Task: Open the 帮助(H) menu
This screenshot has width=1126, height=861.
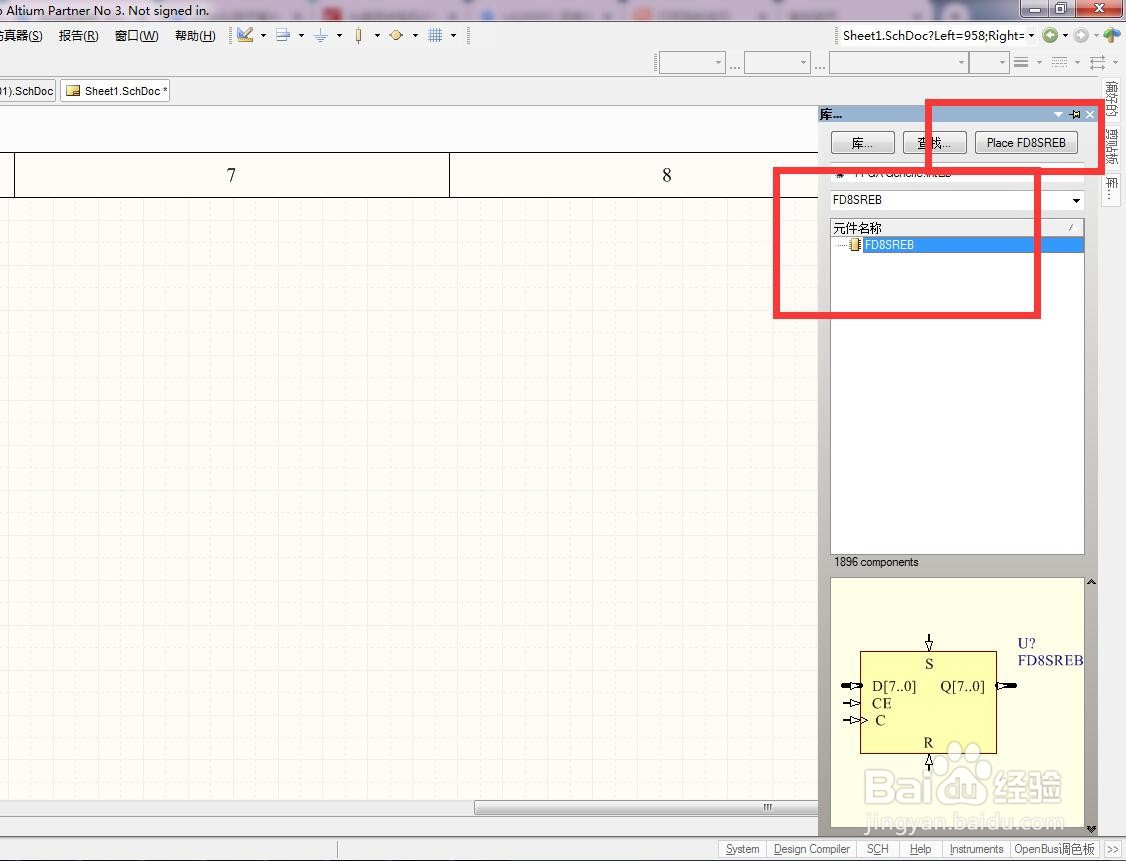Action: [195, 35]
